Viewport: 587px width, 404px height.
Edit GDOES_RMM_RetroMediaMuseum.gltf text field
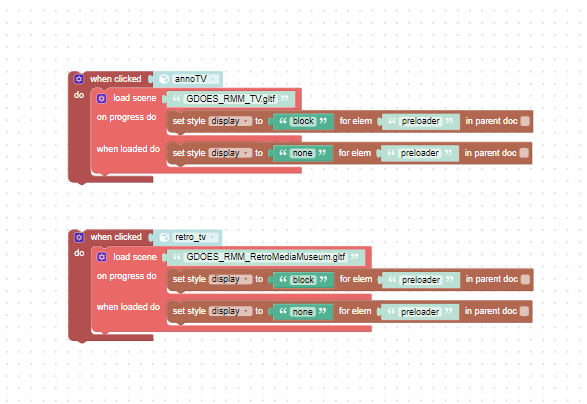pos(266,257)
